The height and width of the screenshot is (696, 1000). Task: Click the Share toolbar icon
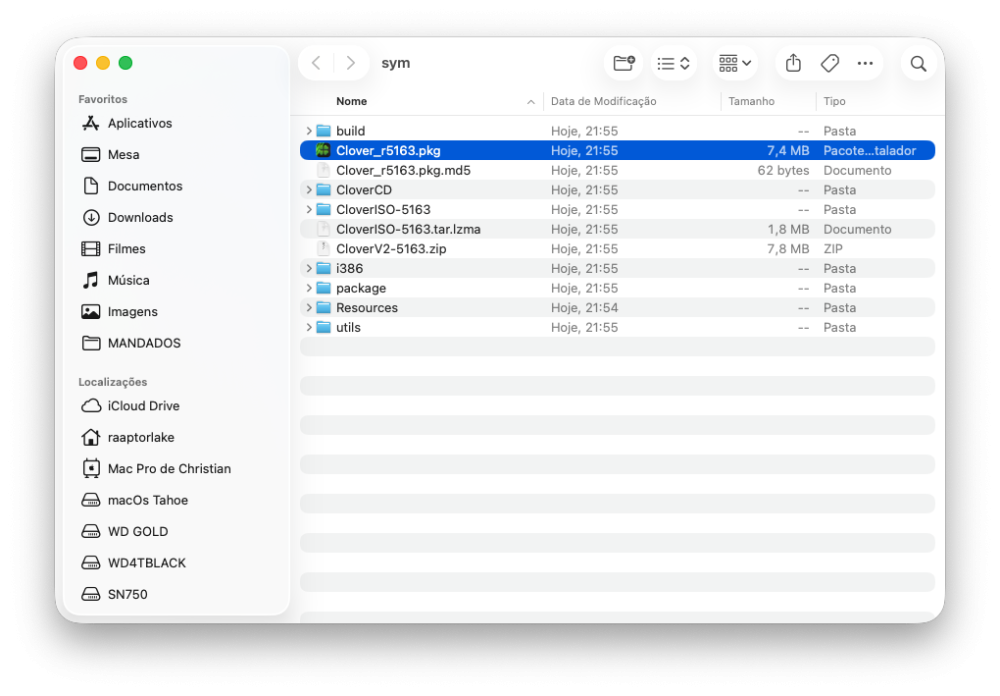coord(793,63)
